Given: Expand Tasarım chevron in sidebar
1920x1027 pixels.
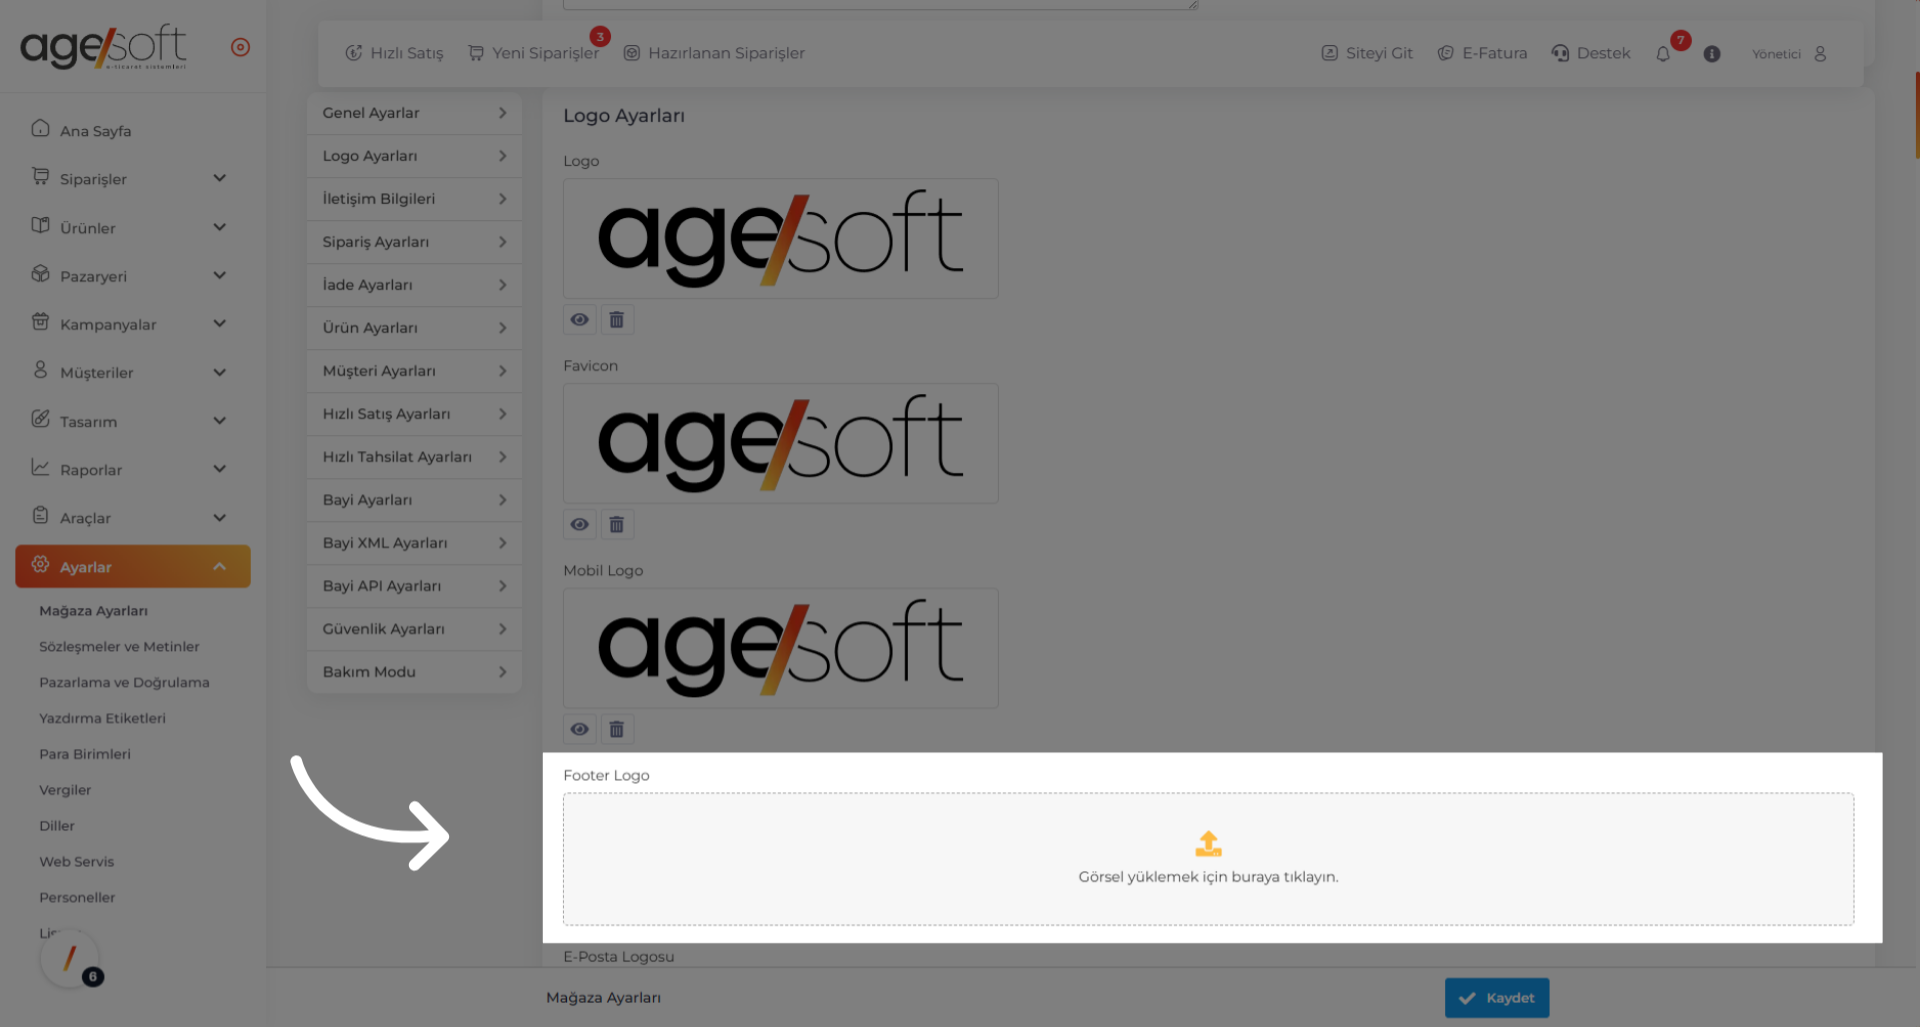Looking at the screenshot, I should 220,420.
